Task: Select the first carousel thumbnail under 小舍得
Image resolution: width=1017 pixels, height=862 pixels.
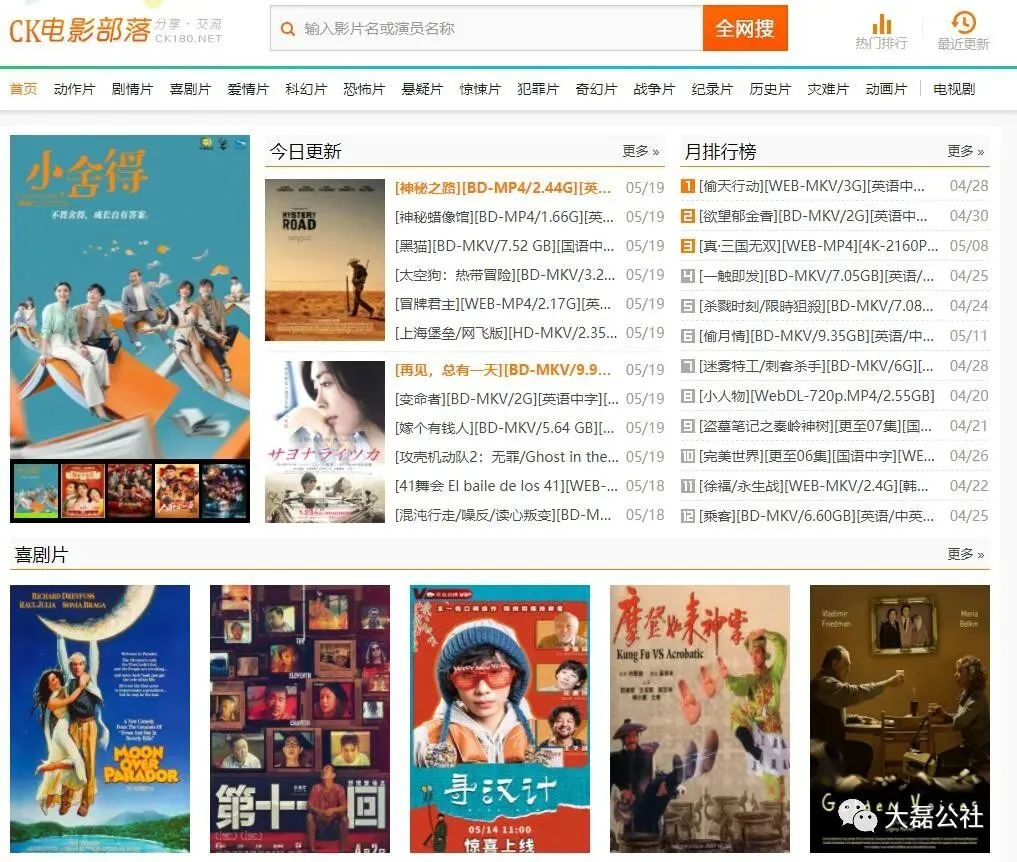Action: pyautogui.click(x=36, y=490)
